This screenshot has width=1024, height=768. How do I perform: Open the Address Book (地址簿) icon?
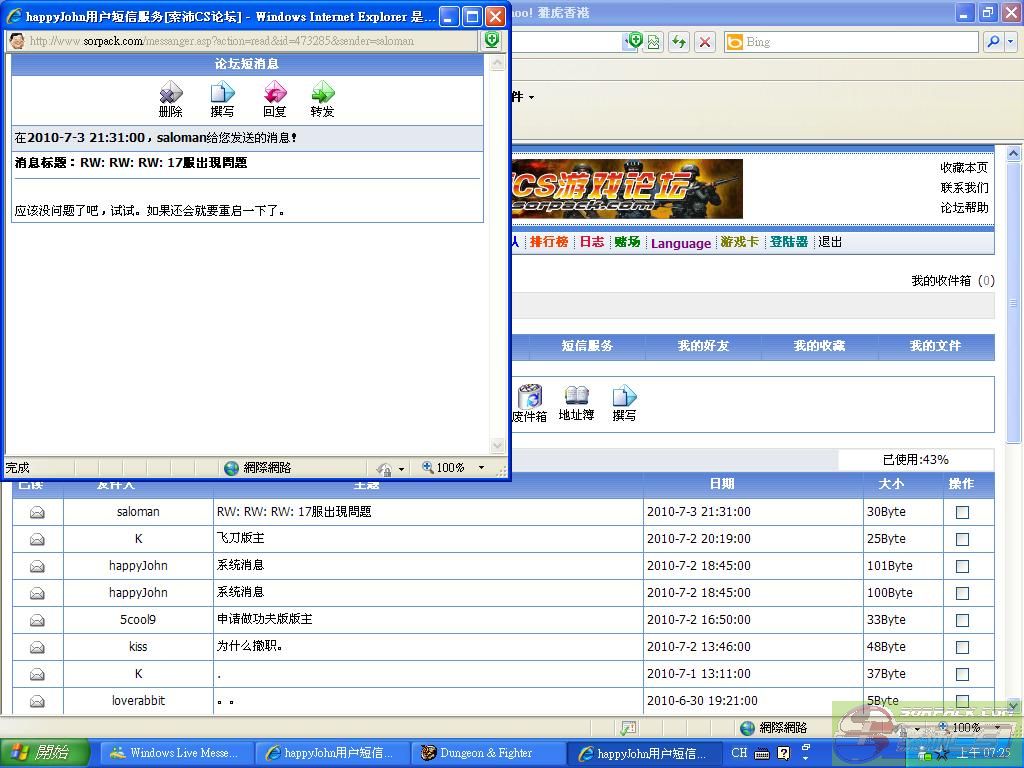coord(576,402)
